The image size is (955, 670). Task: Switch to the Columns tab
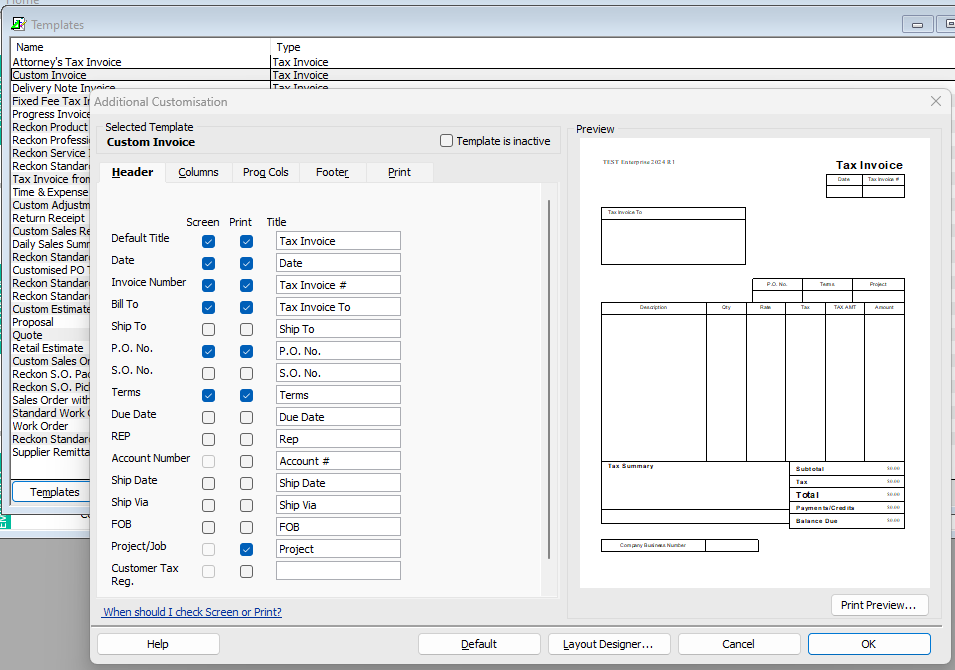(199, 172)
